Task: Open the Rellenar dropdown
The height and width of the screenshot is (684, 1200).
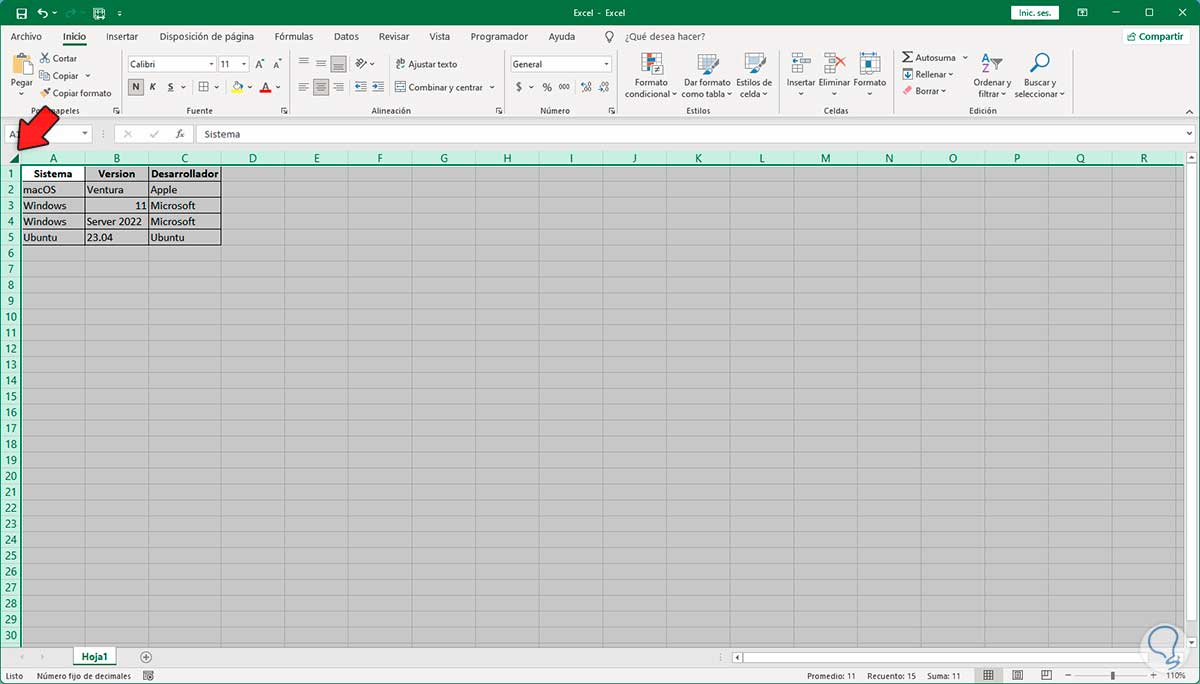Action: click(x=927, y=74)
